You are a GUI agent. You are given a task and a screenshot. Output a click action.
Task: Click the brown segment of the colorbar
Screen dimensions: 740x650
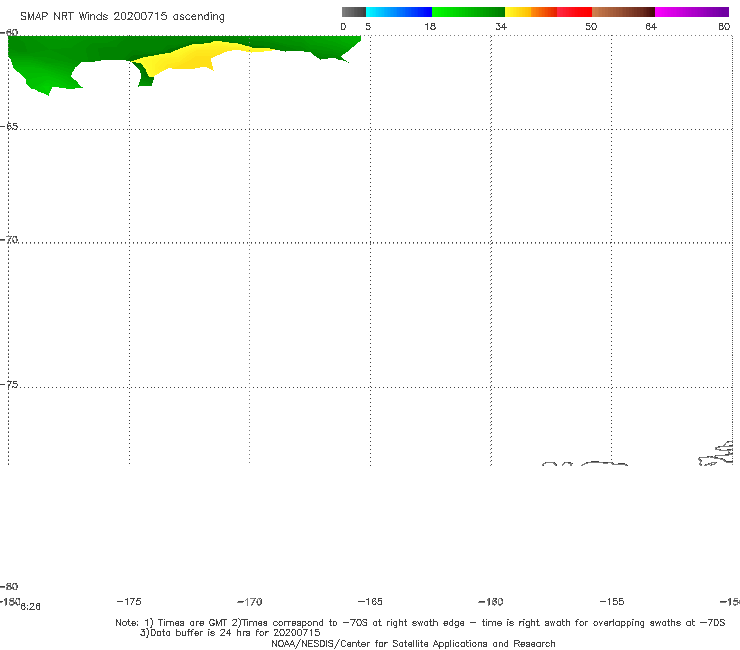point(623,12)
